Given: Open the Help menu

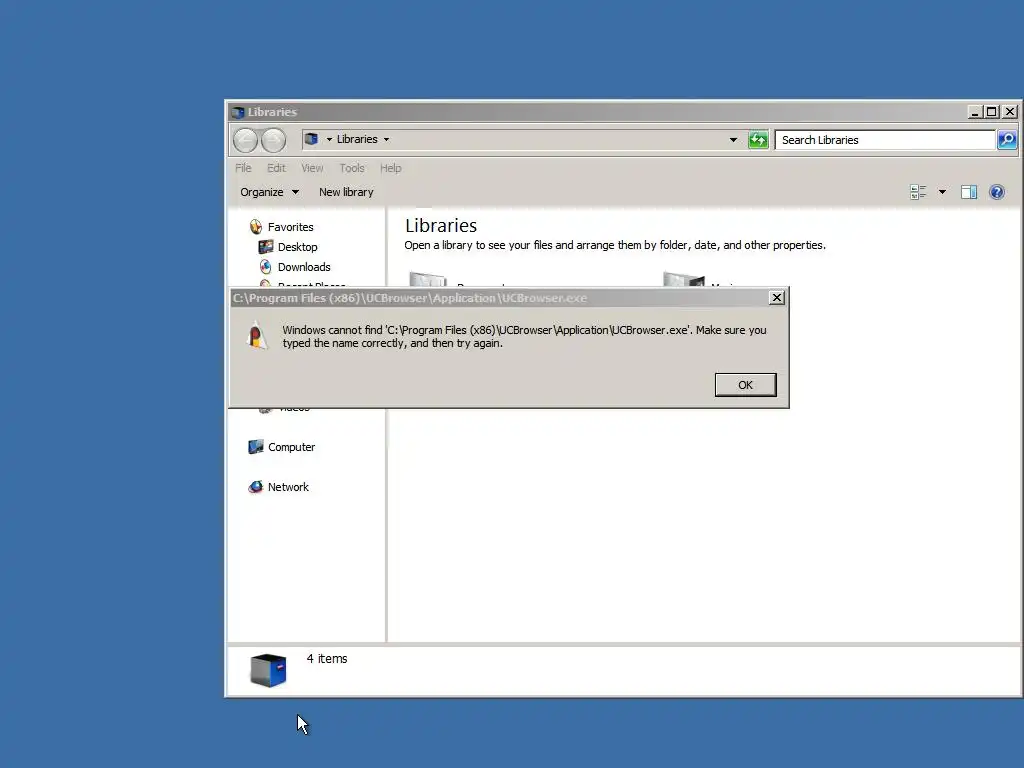Looking at the screenshot, I should coord(391,168).
